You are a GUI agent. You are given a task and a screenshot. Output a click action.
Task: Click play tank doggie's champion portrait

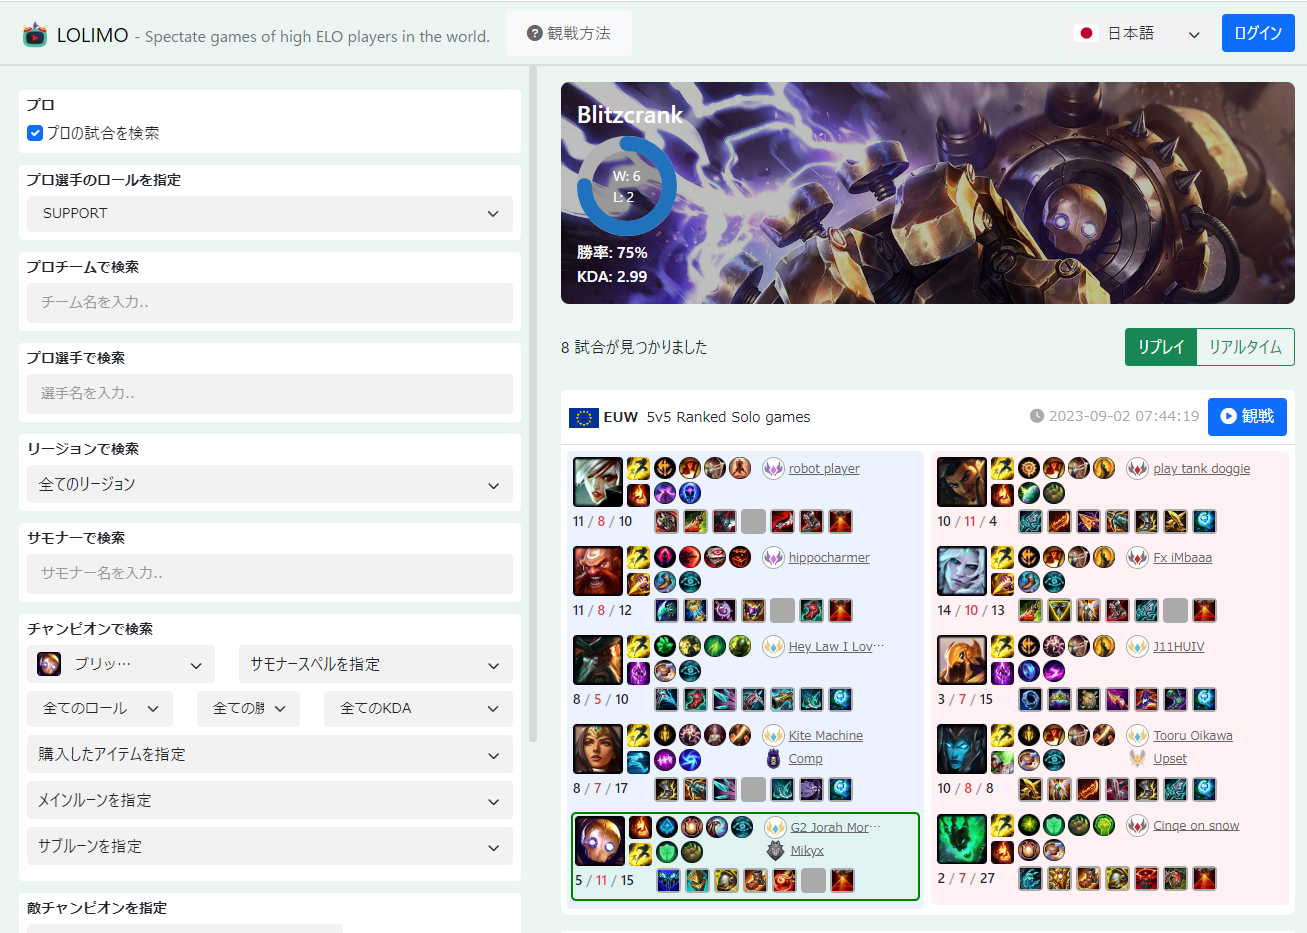pos(962,482)
